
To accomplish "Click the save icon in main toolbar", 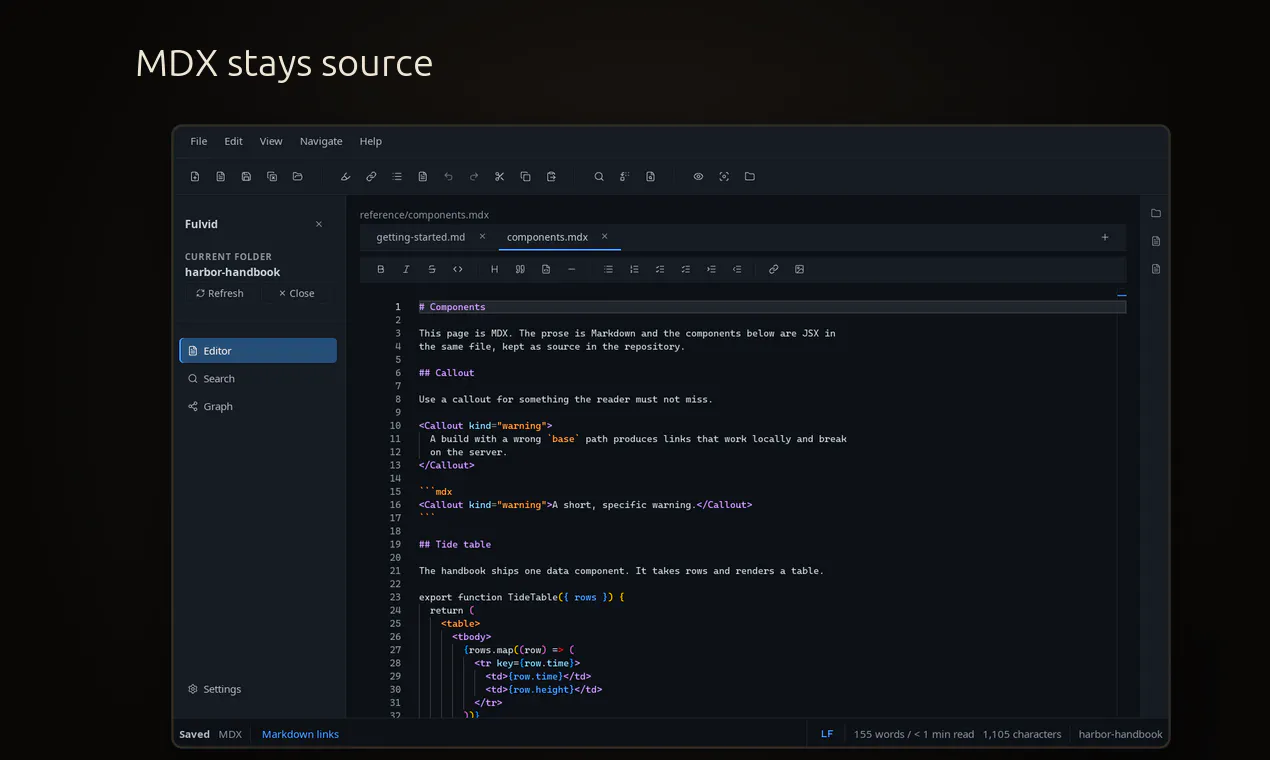I will pos(246,177).
